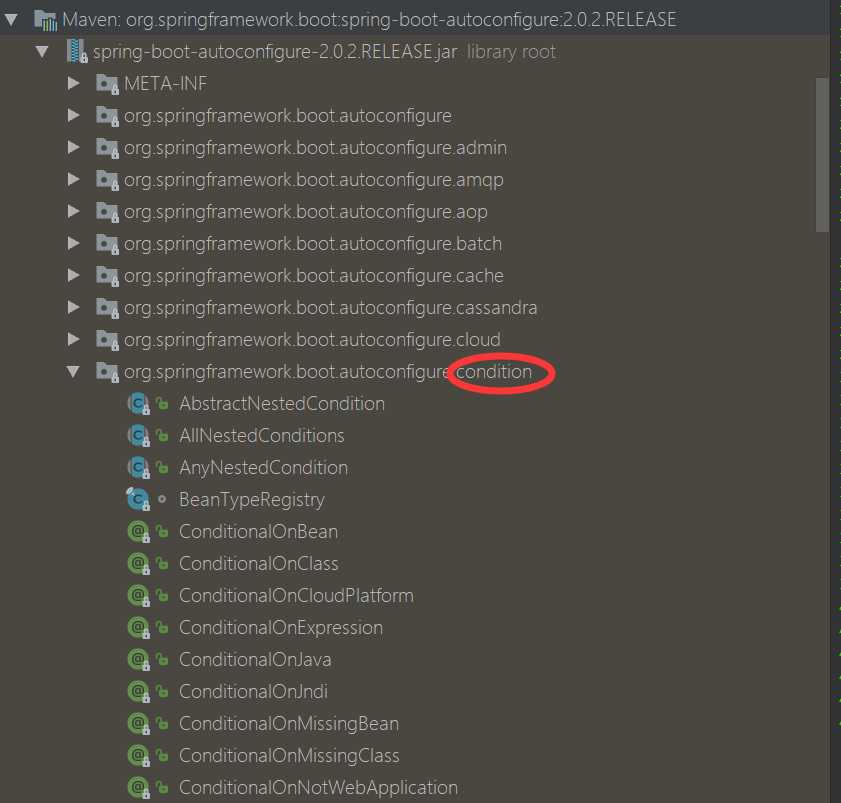Expand the autoconfigure.batch package arrow
This screenshot has width=841, height=803.
(x=73, y=243)
